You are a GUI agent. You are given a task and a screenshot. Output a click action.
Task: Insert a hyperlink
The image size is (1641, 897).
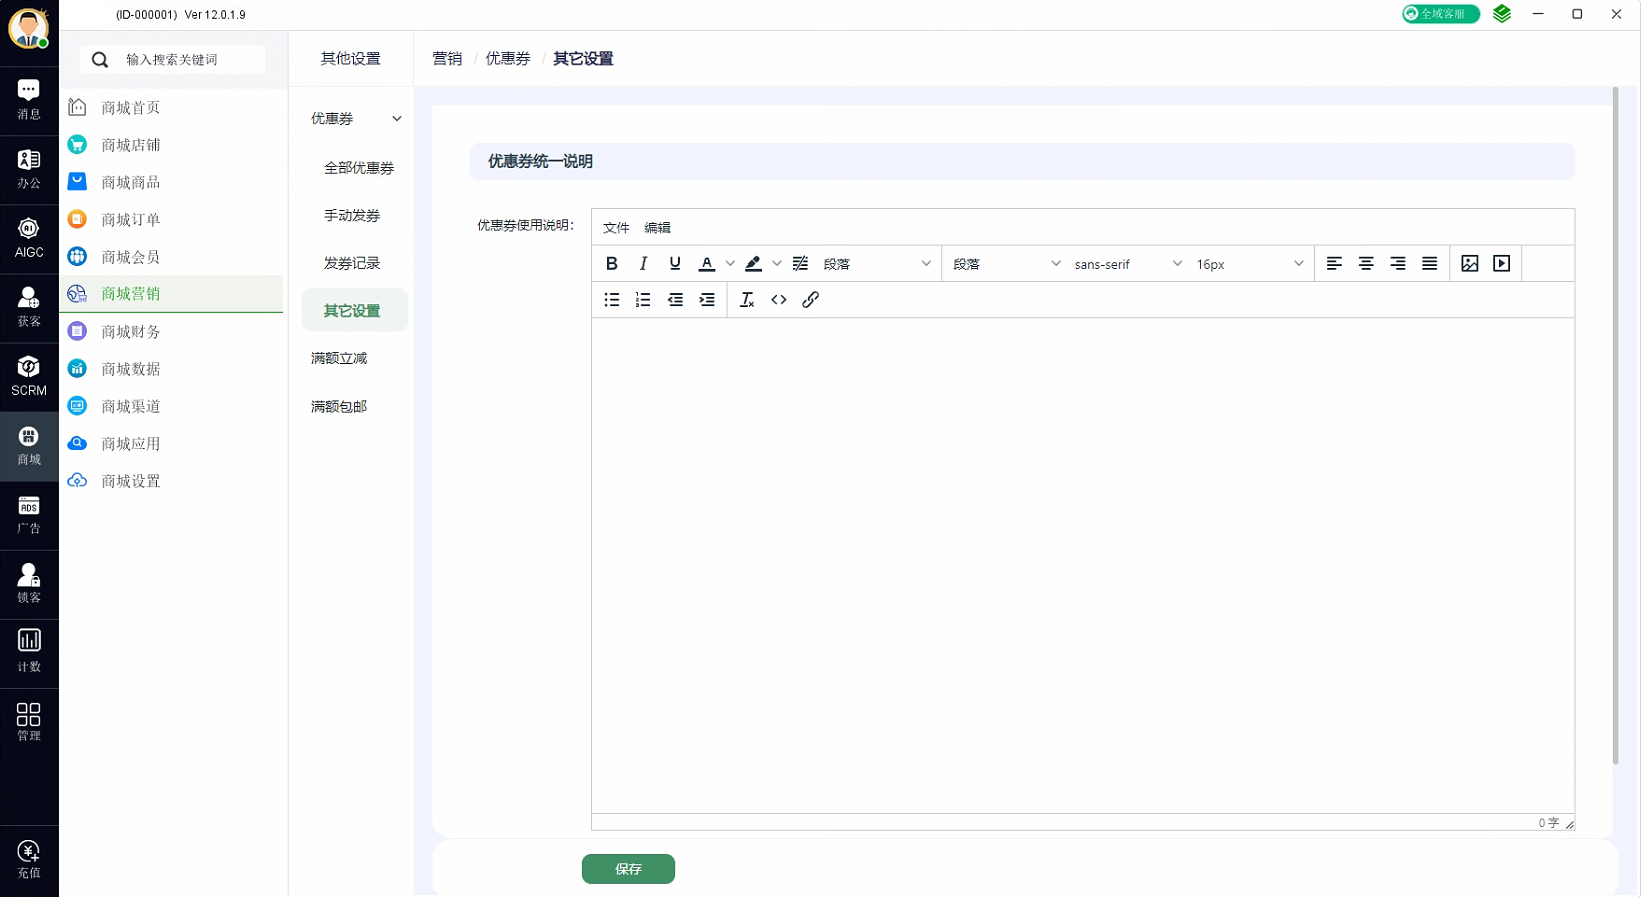(810, 300)
